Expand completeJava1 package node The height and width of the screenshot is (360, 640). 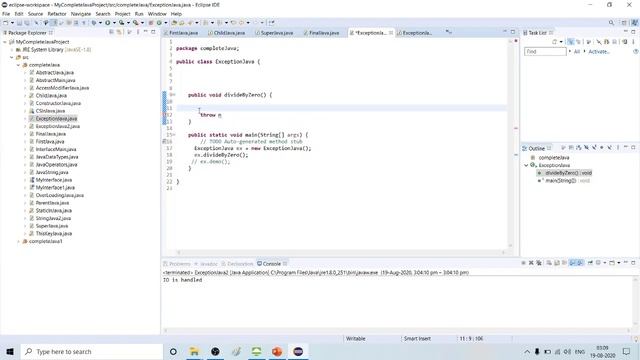coord(18,241)
